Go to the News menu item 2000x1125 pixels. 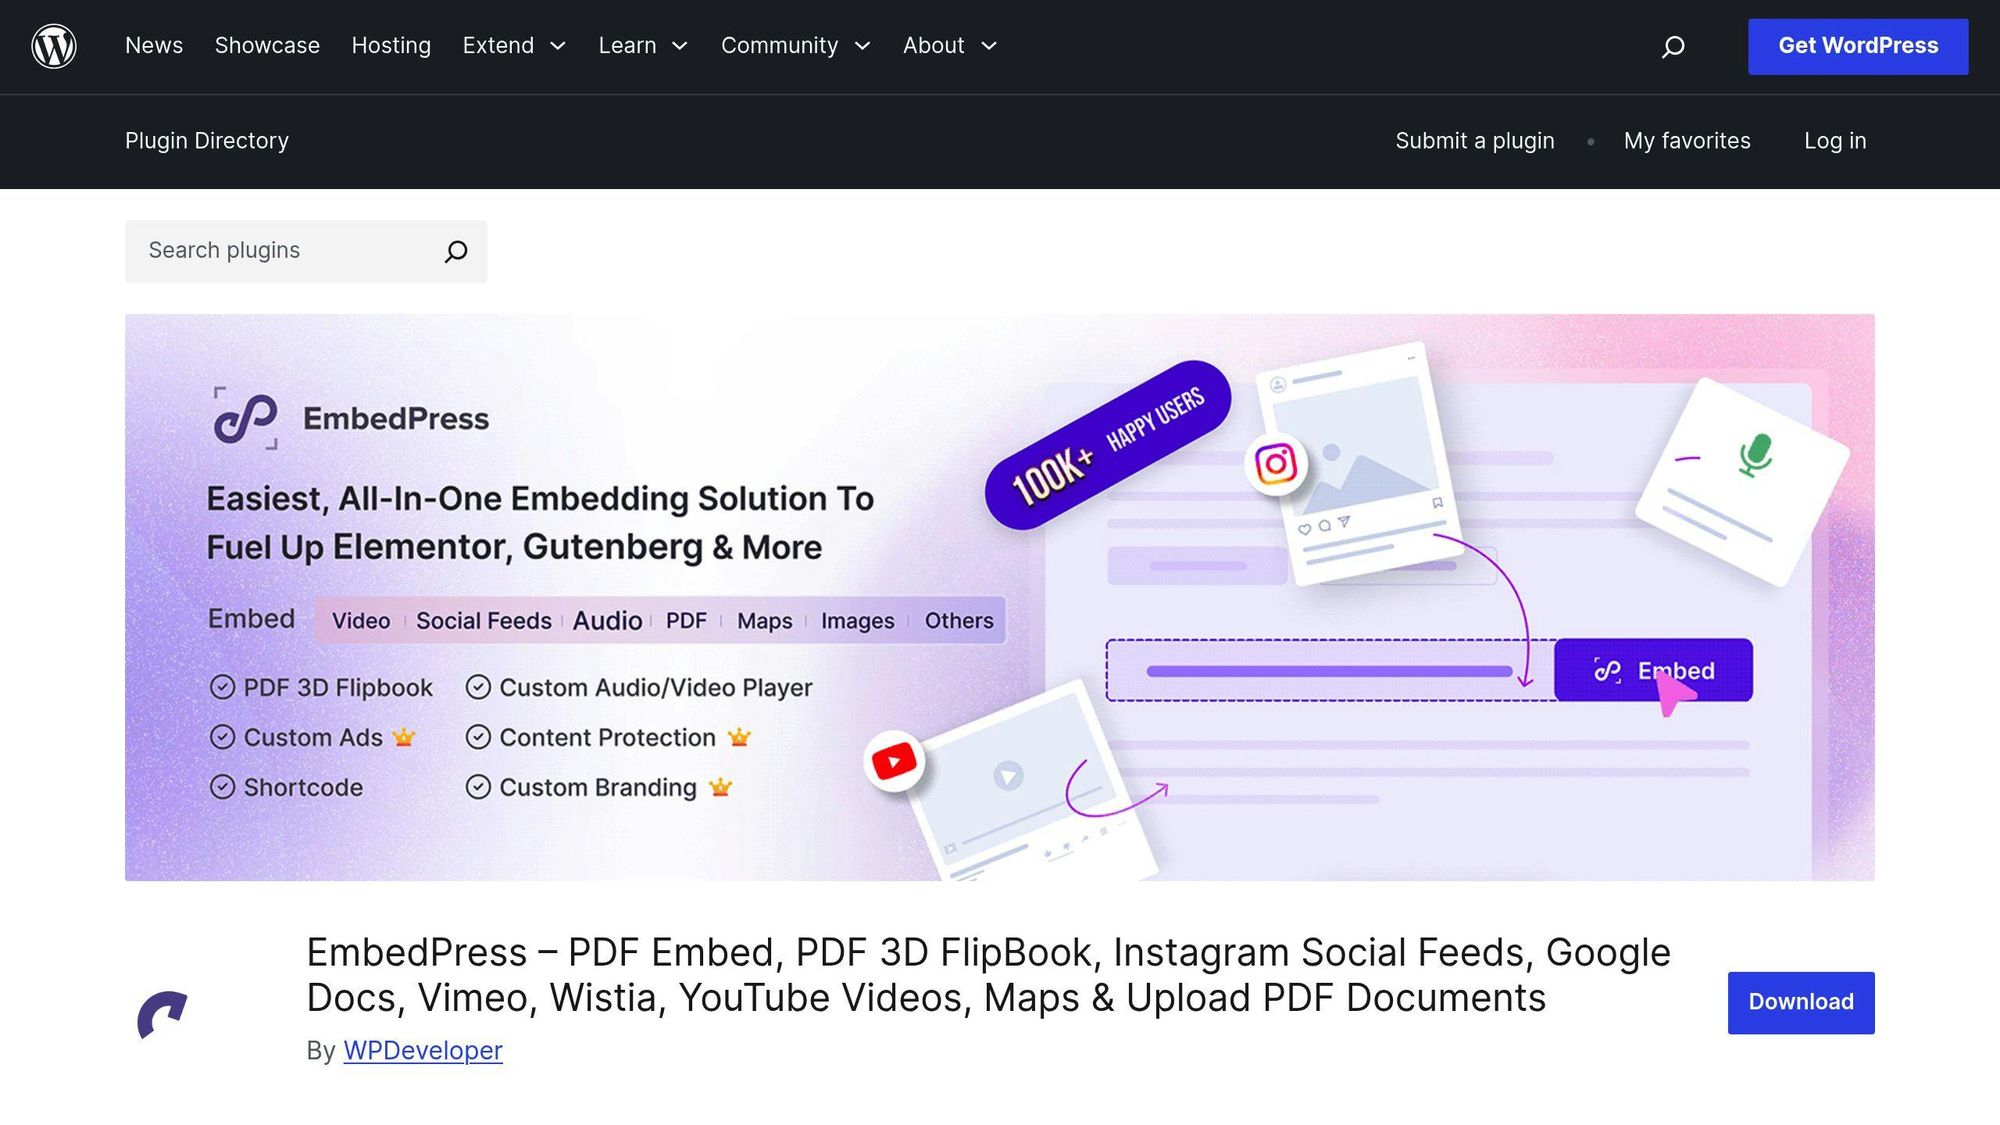coord(154,46)
